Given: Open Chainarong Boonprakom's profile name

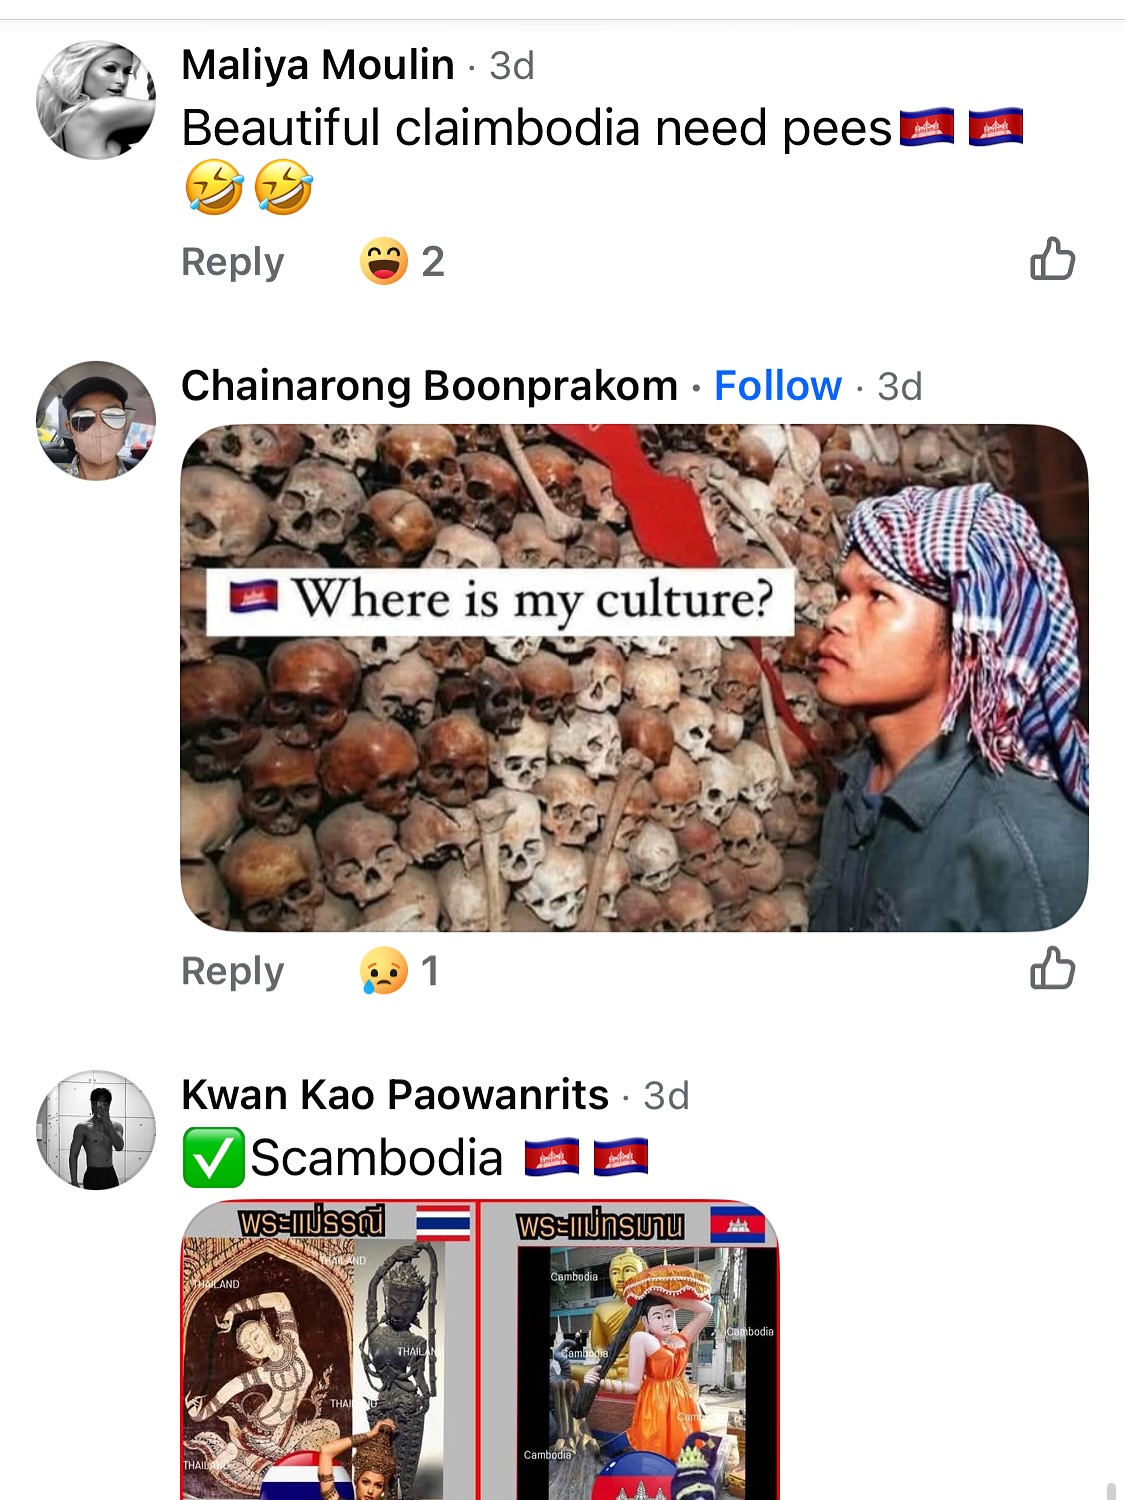Looking at the screenshot, I should pyautogui.click(x=429, y=386).
